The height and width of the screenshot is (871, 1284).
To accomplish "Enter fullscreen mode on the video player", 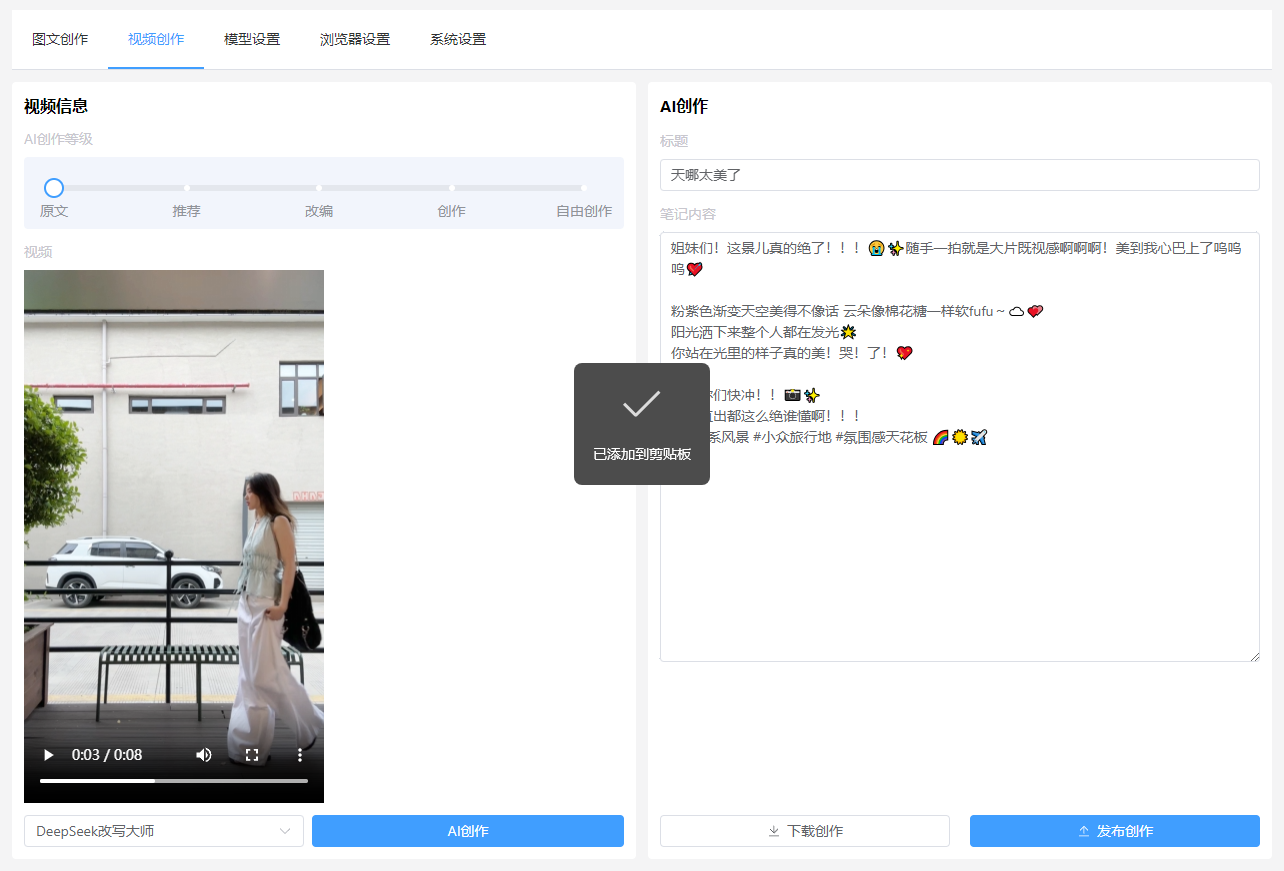I will pyautogui.click(x=252, y=755).
